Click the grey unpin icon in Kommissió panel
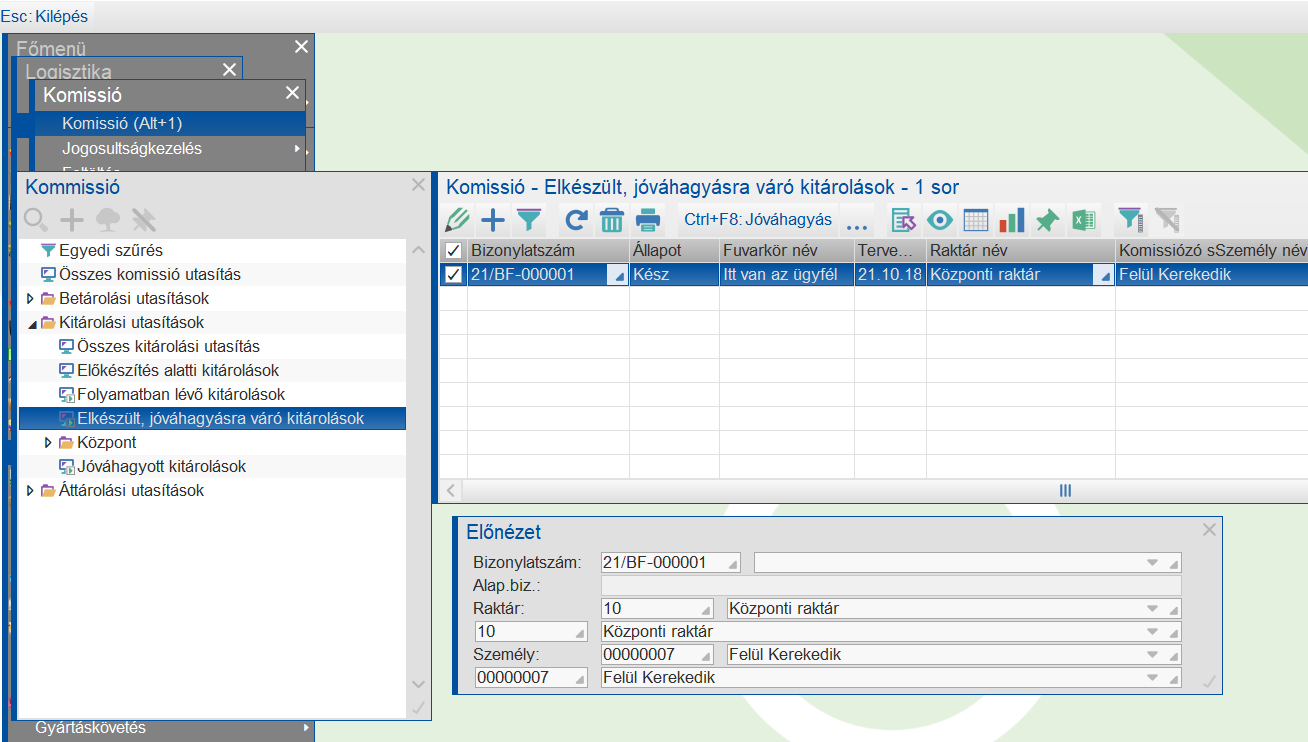Image resolution: width=1308 pixels, height=742 pixels. click(144, 220)
